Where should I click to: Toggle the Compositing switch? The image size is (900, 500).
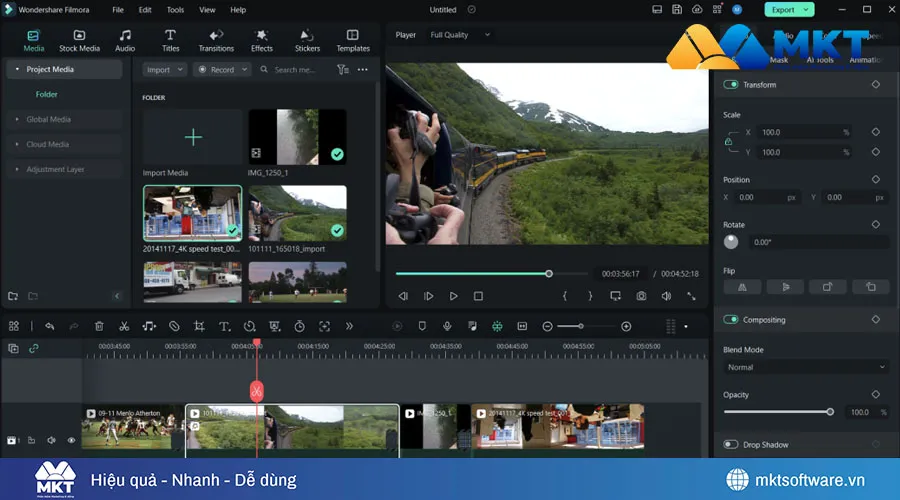pos(731,320)
